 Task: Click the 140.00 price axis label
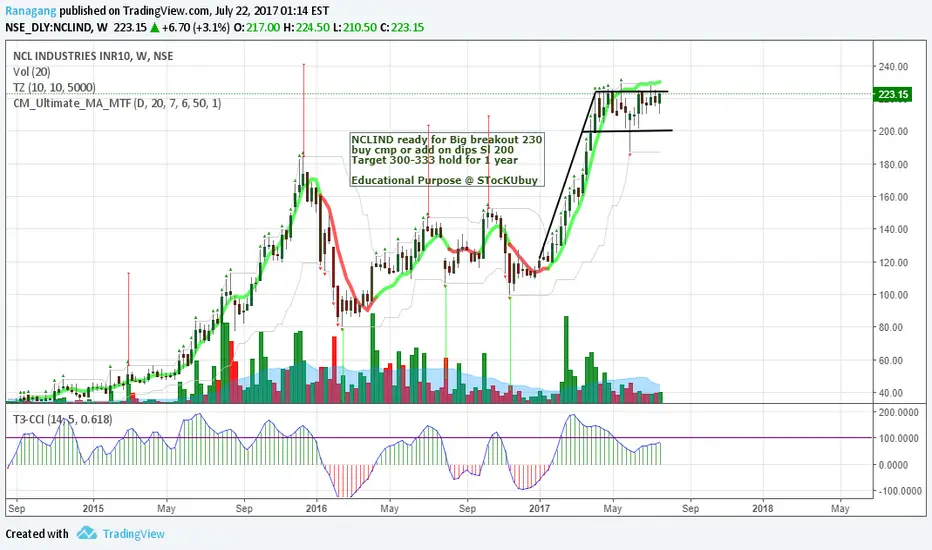[x=893, y=229]
